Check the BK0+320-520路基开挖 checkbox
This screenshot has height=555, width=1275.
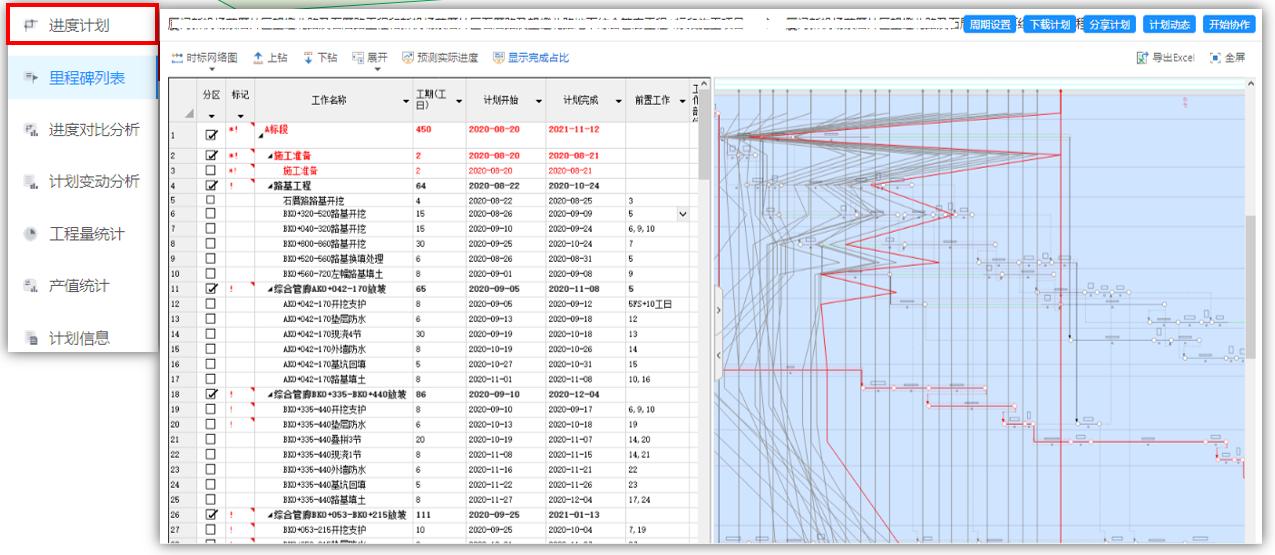pyautogui.click(x=210, y=213)
